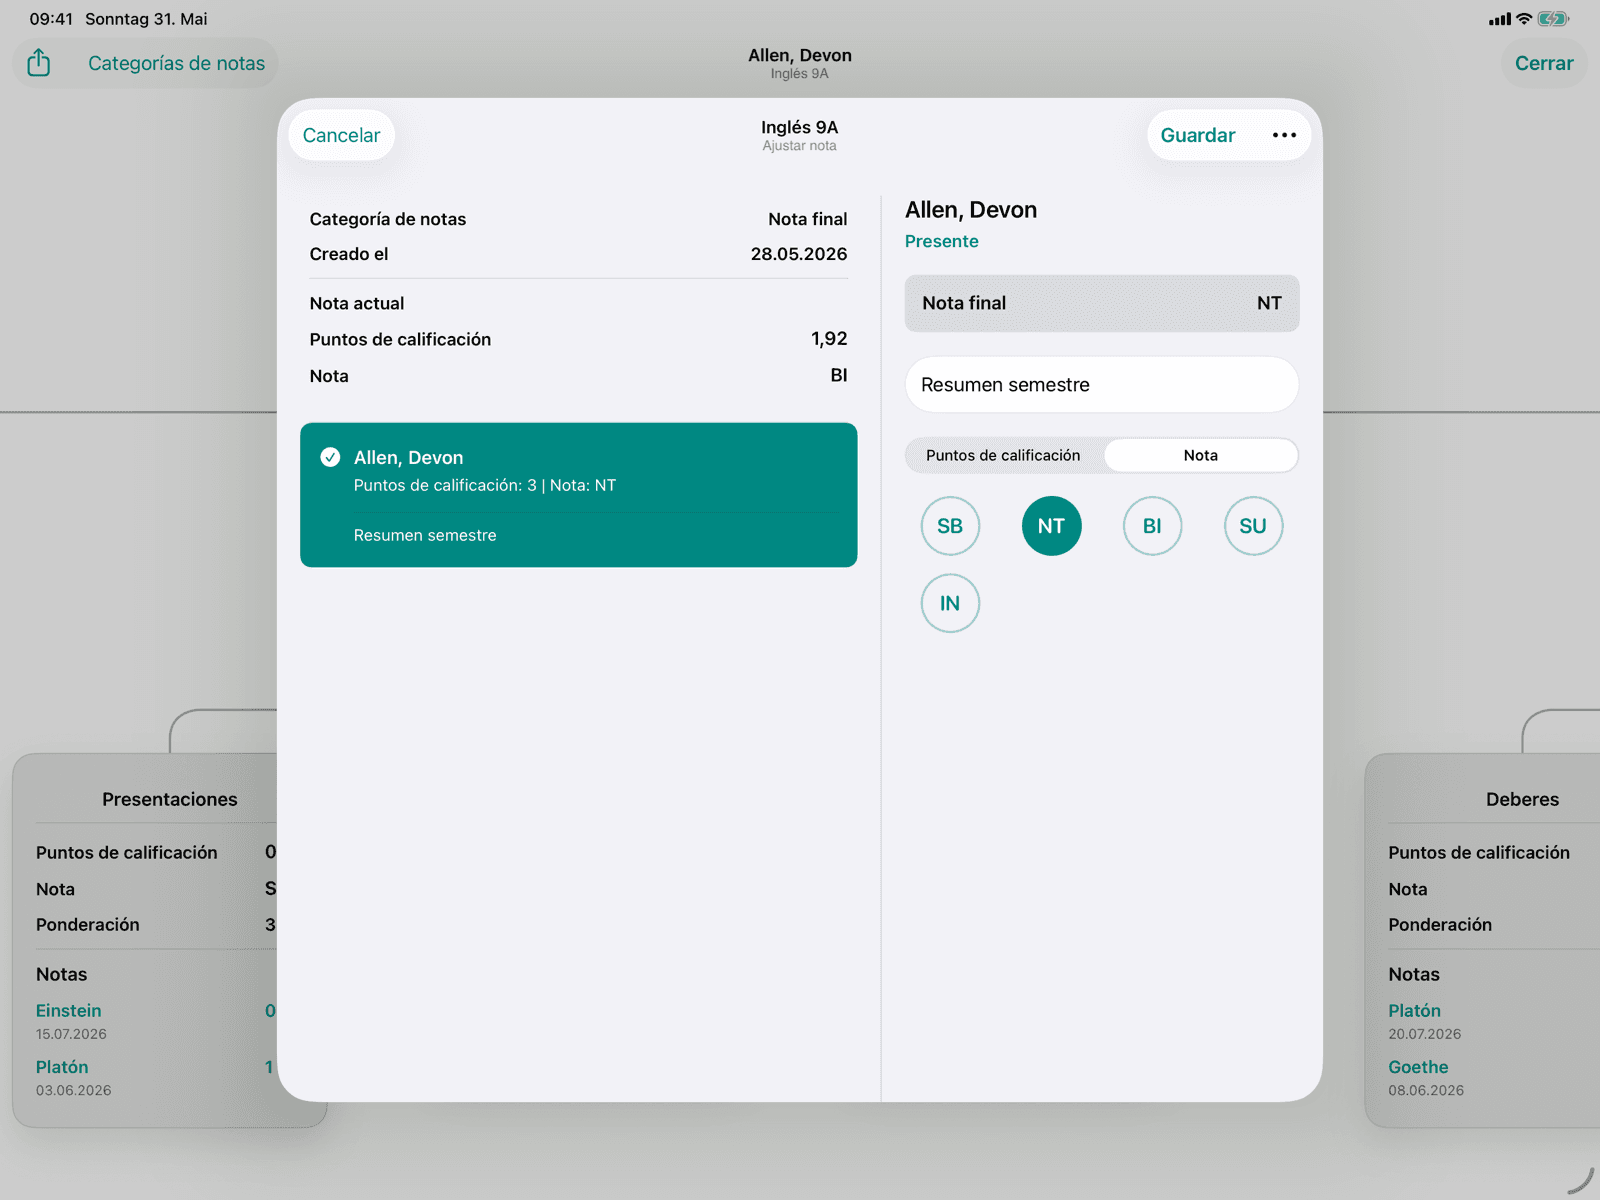Go back to Categorías de notas
Screen dimensions: 1600x1200
click(x=177, y=63)
